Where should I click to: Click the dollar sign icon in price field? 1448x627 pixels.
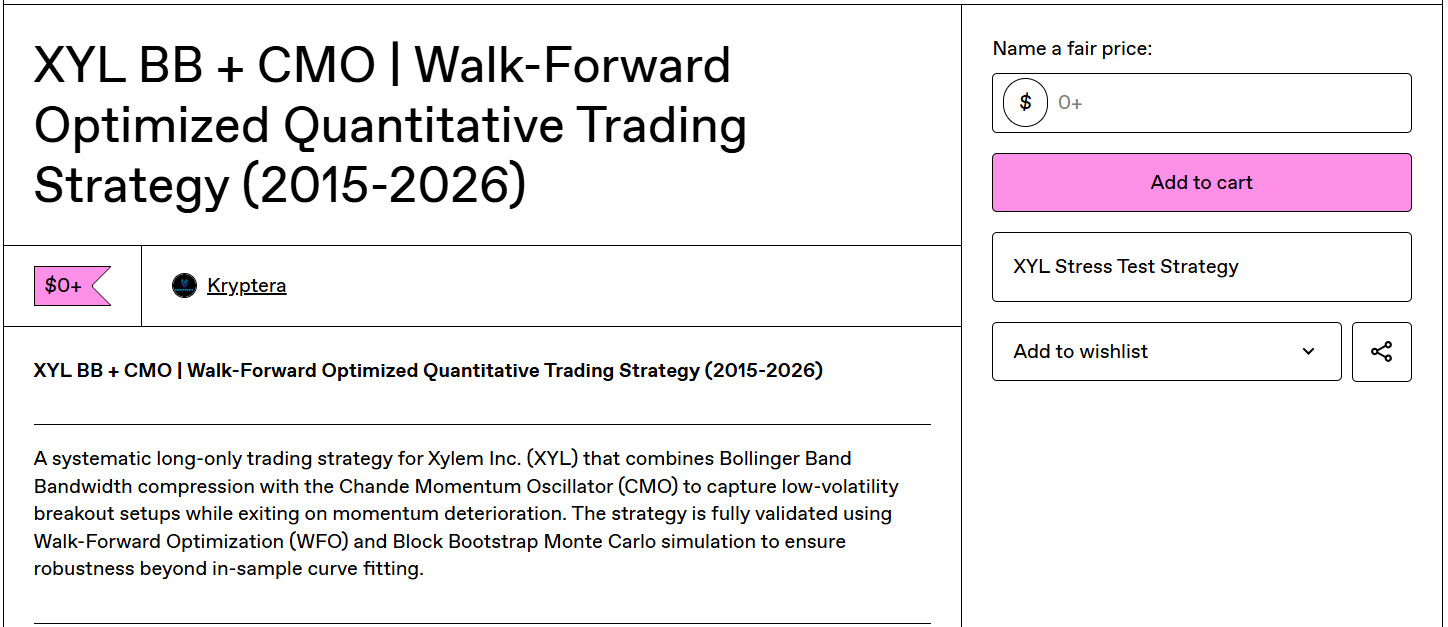coord(1025,103)
